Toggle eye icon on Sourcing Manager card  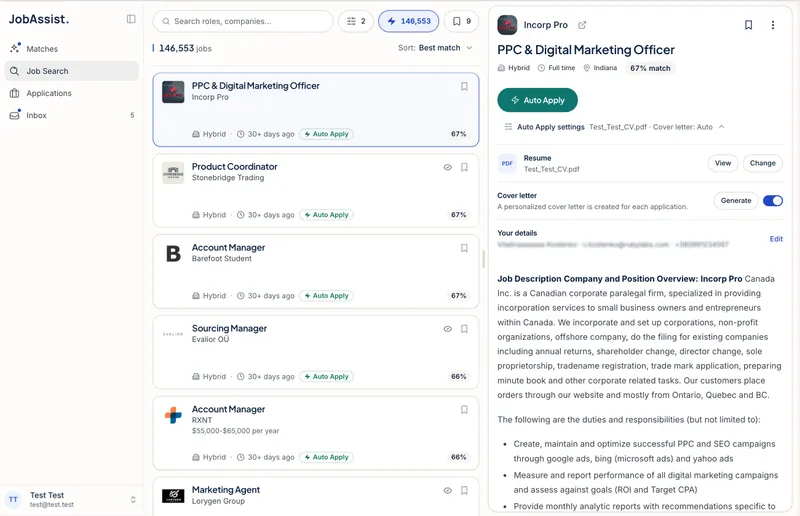pyautogui.click(x=447, y=329)
